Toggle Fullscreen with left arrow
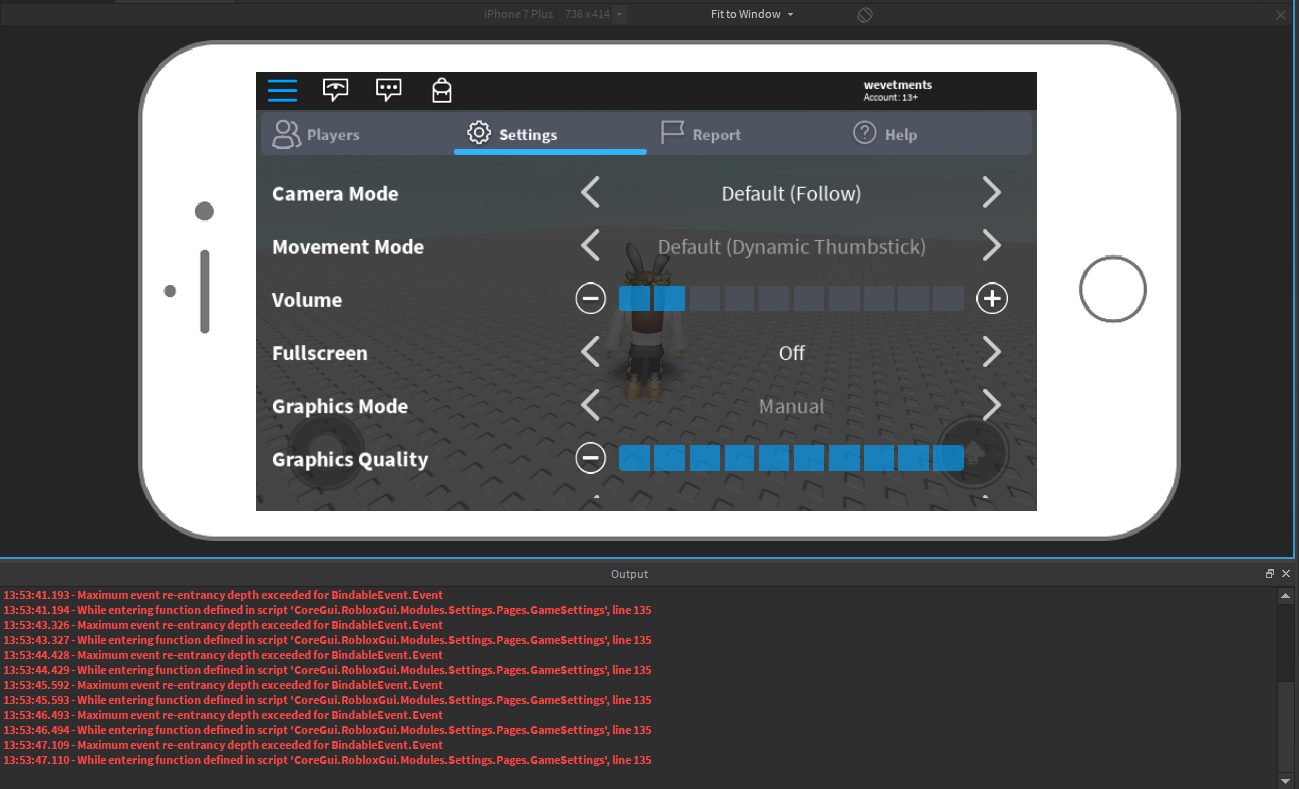This screenshot has height=789, width=1299. pos(591,352)
